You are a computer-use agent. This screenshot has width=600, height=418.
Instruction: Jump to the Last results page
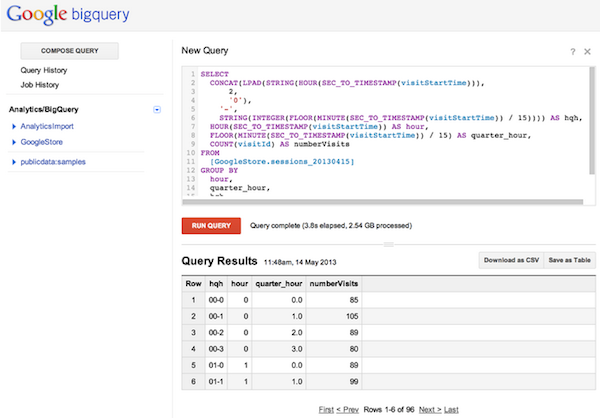click(451, 410)
